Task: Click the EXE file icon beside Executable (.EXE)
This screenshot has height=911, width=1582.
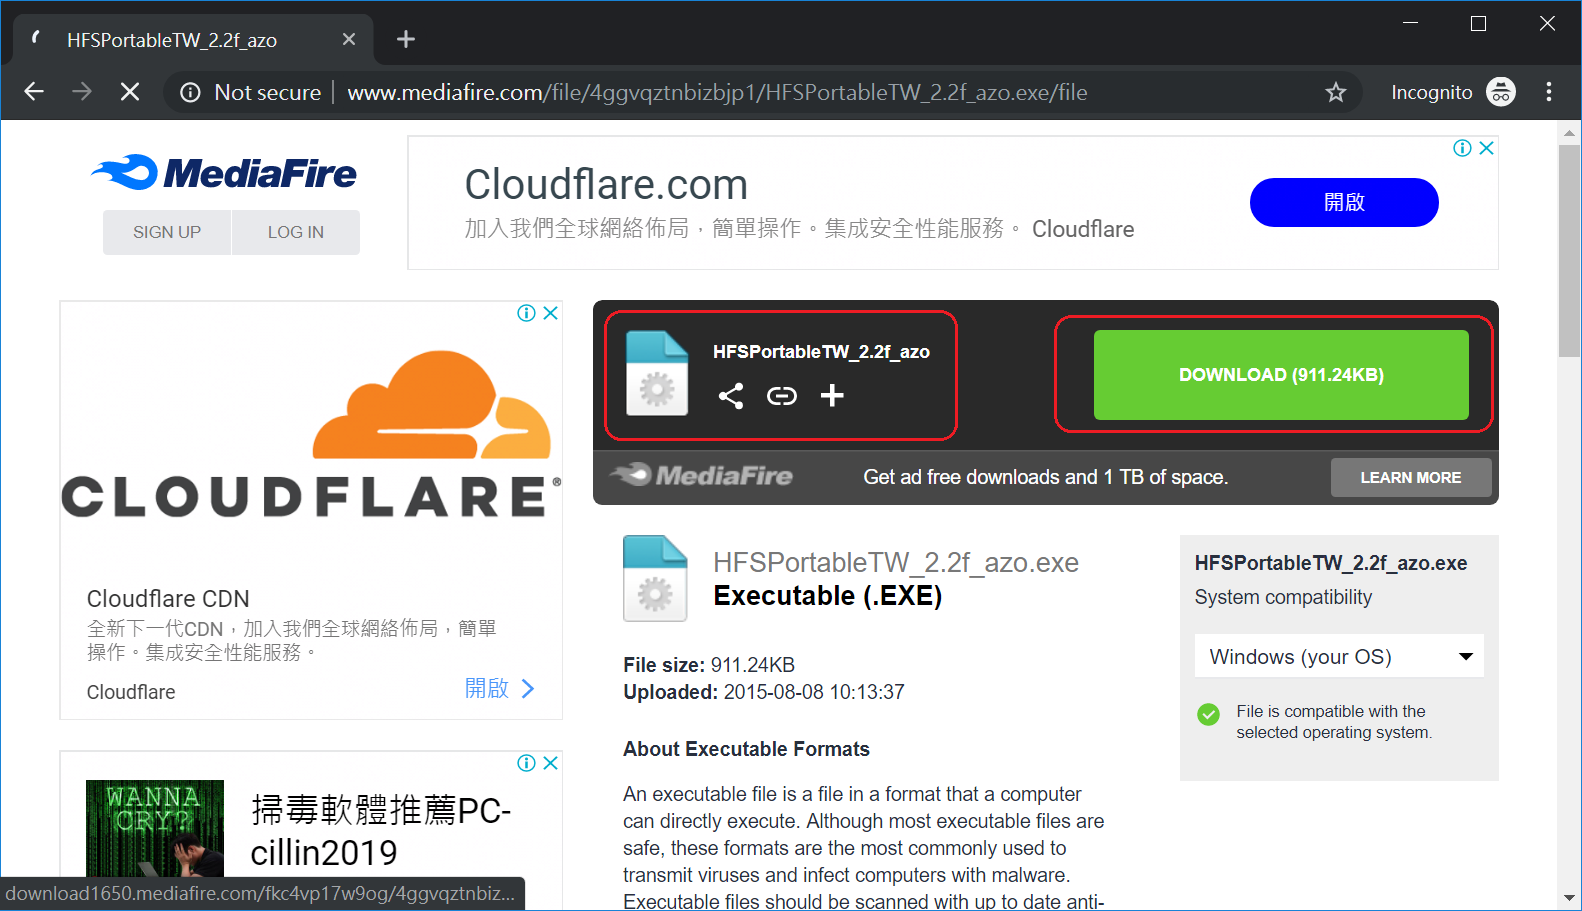Action: 655,579
